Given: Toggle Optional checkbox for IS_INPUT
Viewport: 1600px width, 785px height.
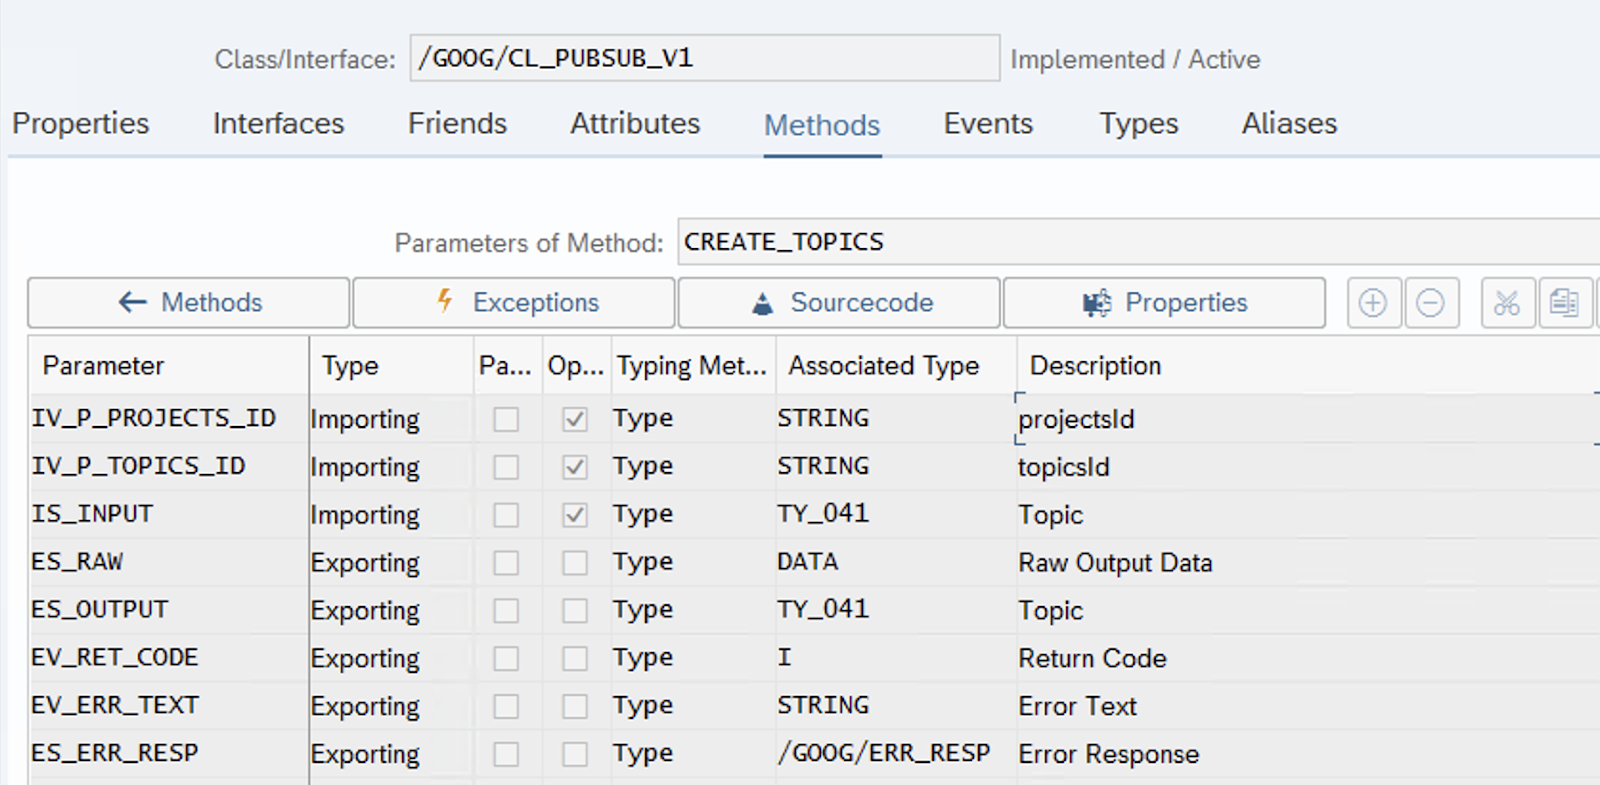Looking at the screenshot, I should [575, 515].
